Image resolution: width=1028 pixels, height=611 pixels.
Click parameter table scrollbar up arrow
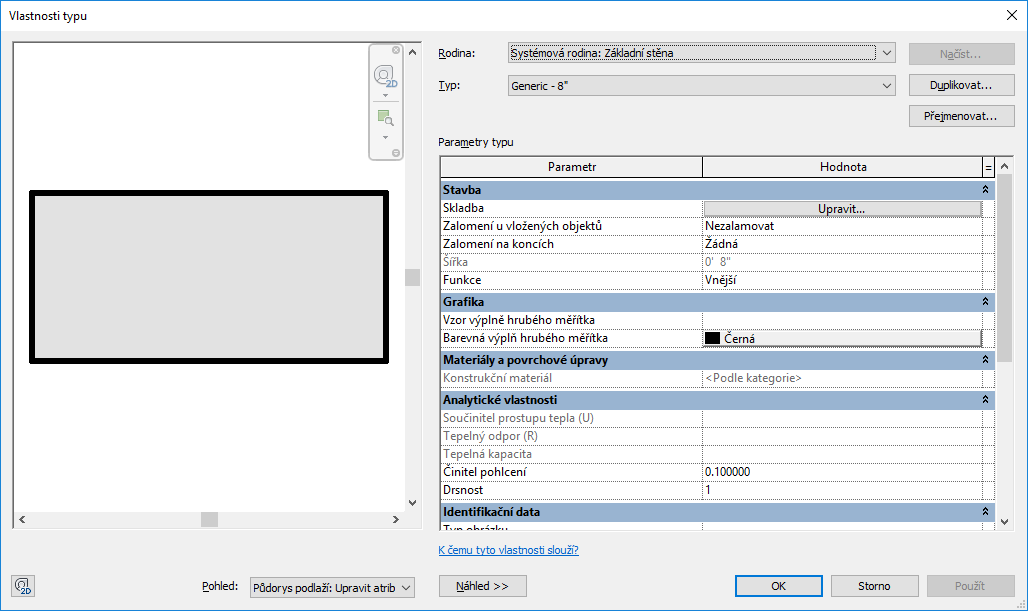[1004, 167]
